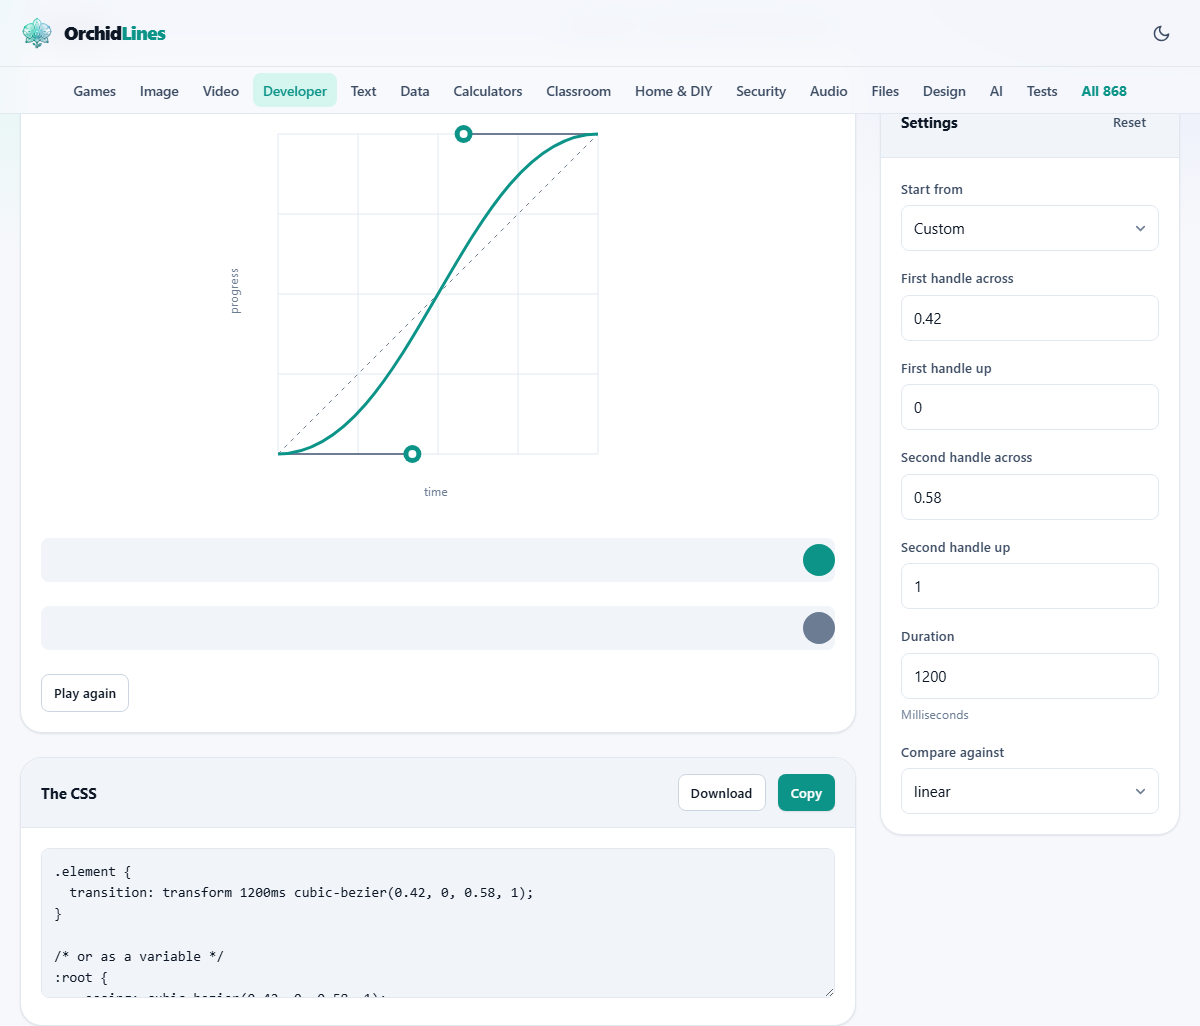Open the Audio category tab
The image size is (1200, 1026).
(x=829, y=91)
